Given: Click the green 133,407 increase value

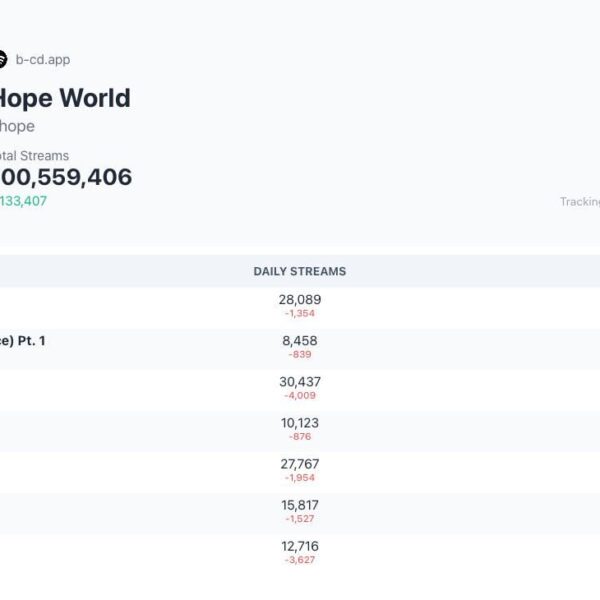Looking at the screenshot, I should tap(23, 201).
